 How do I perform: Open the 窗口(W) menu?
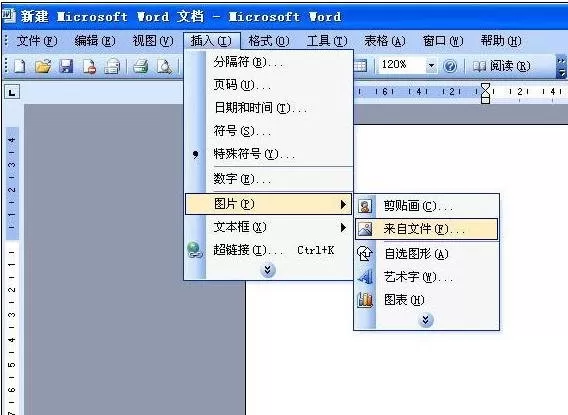point(443,41)
